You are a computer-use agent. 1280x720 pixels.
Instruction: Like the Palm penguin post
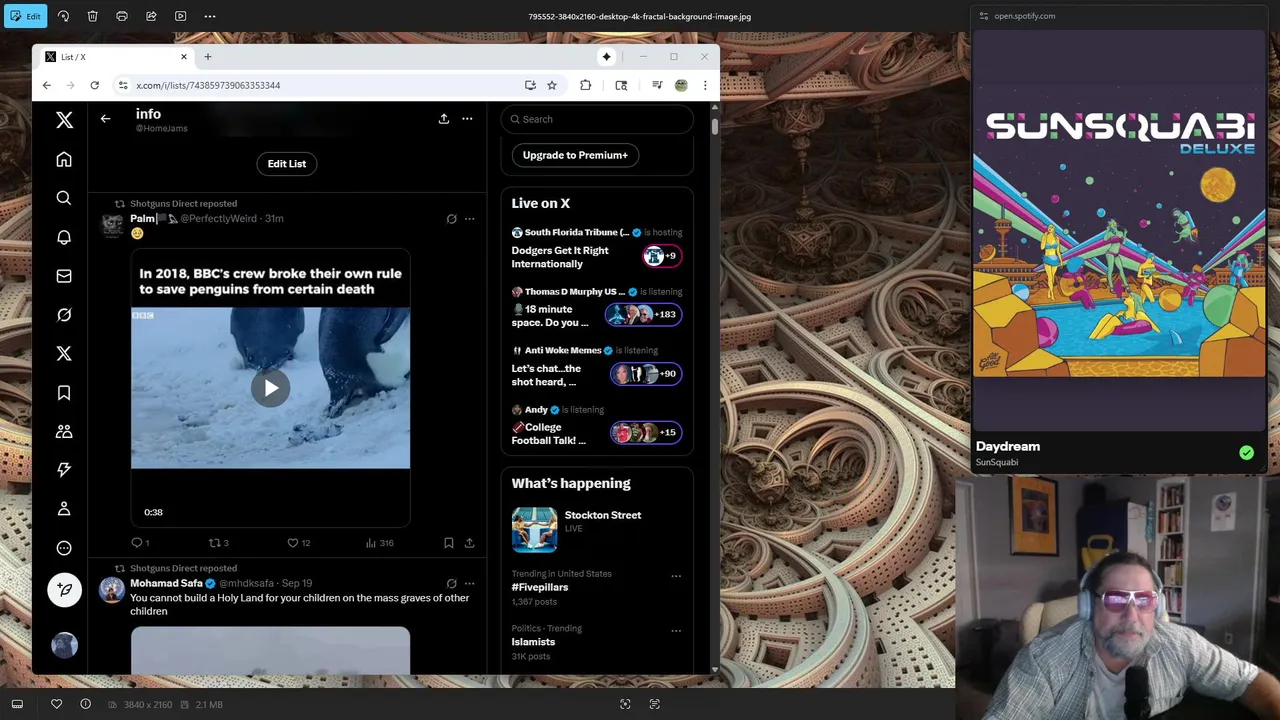[298, 543]
